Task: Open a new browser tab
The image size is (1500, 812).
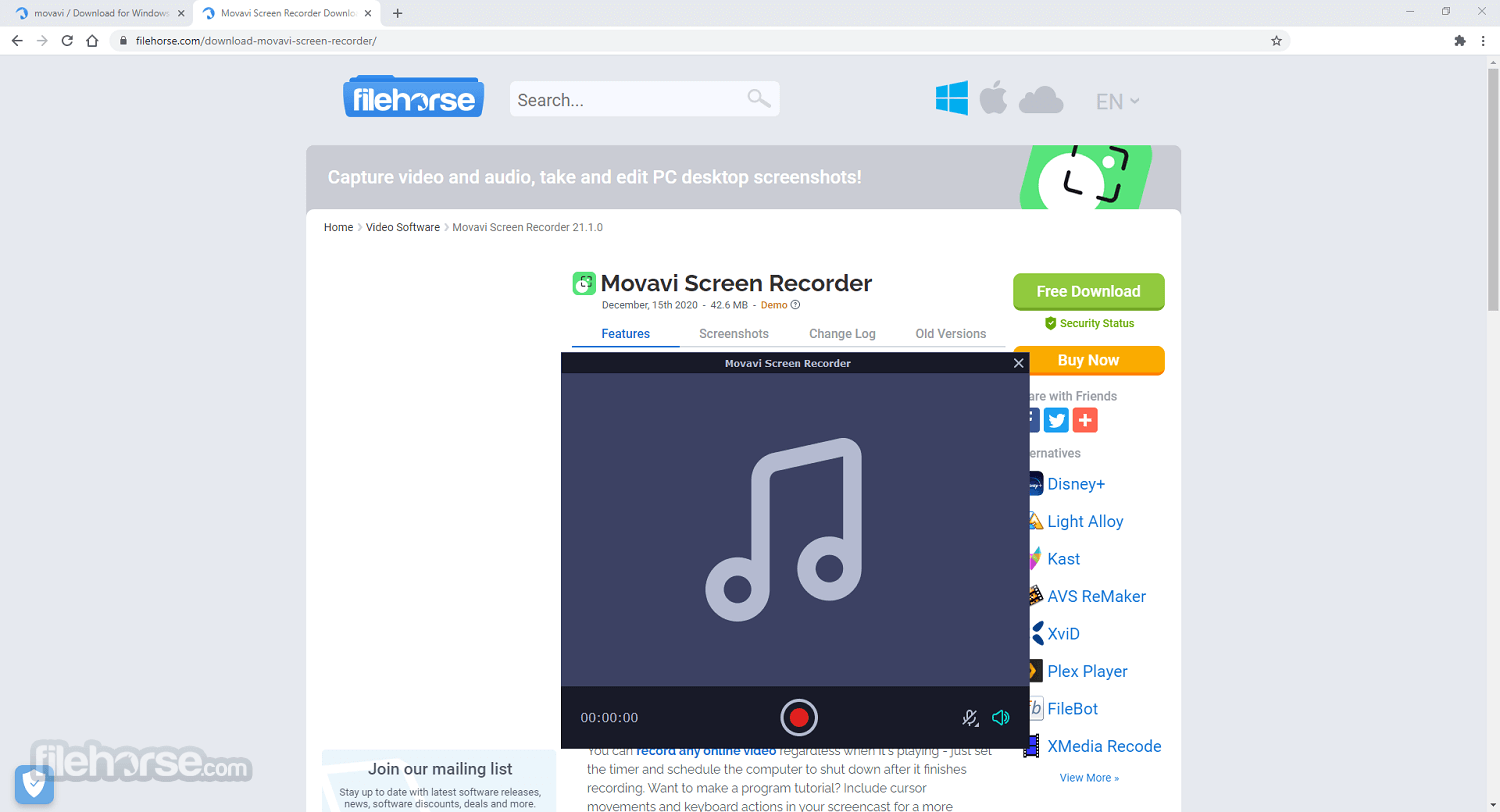Action: click(x=397, y=13)
